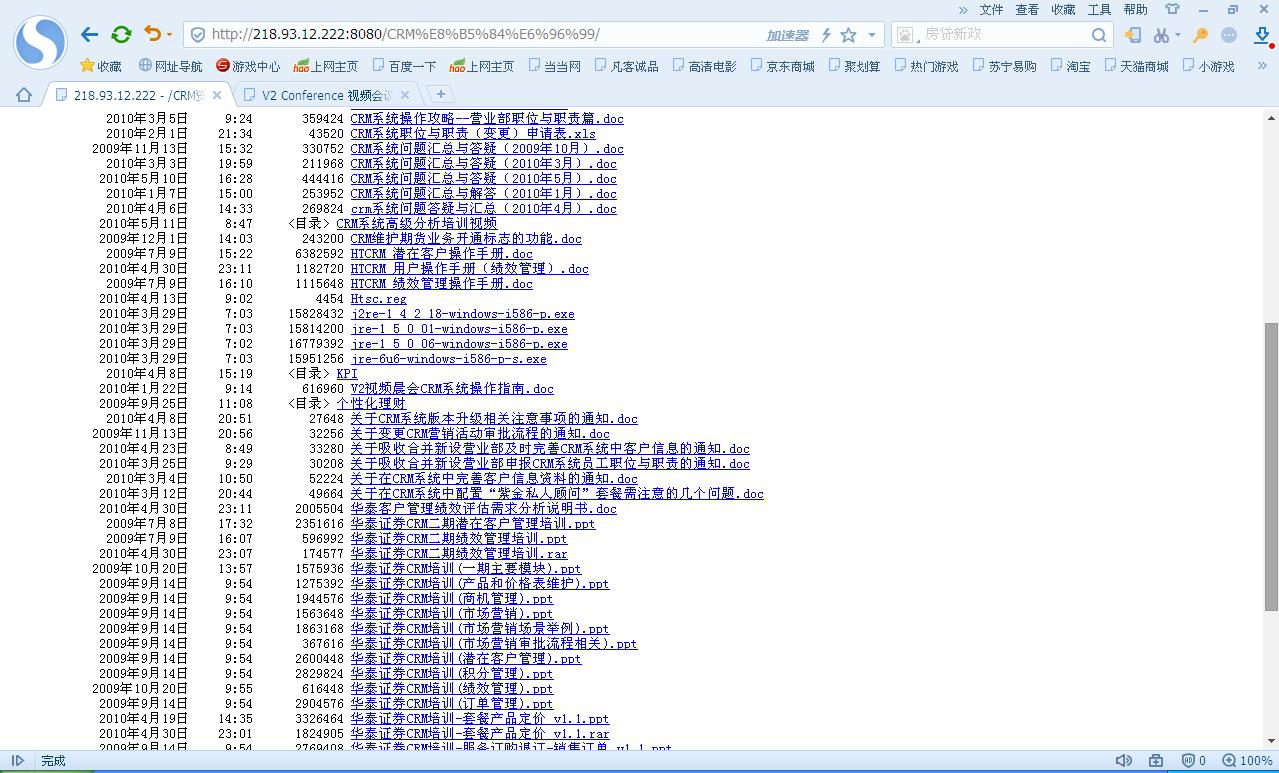Toggle the sound mute speaker icon

click(1123, 761)
